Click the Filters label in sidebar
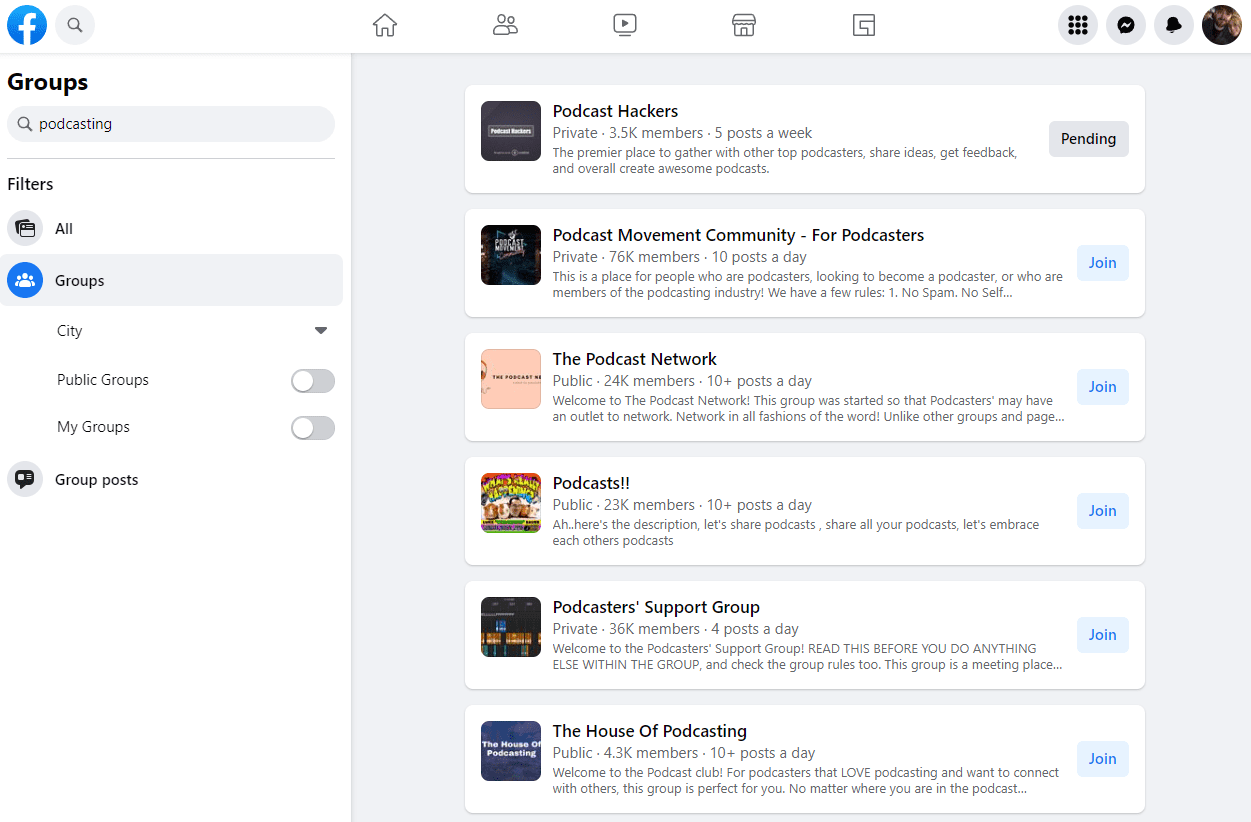This screenshot has width=1251, height=822. coord(30,184)
